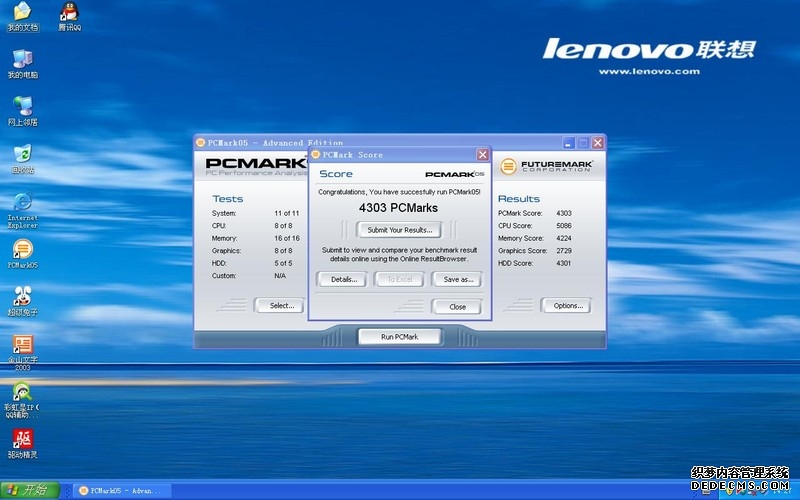Open the Recycle Bin desktop icon
The height and width of the screenshot is (500, 800).
pos(22,159)
